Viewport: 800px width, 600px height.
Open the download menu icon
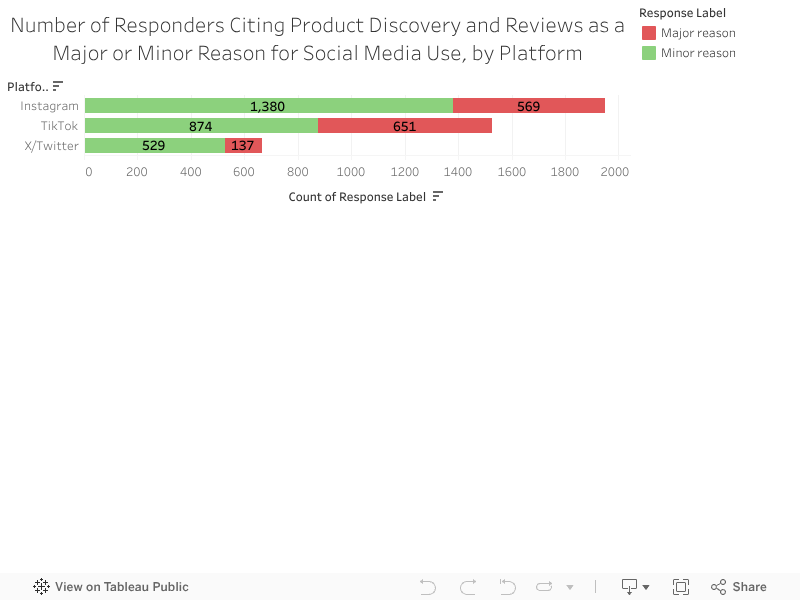(x=635, y=587)
